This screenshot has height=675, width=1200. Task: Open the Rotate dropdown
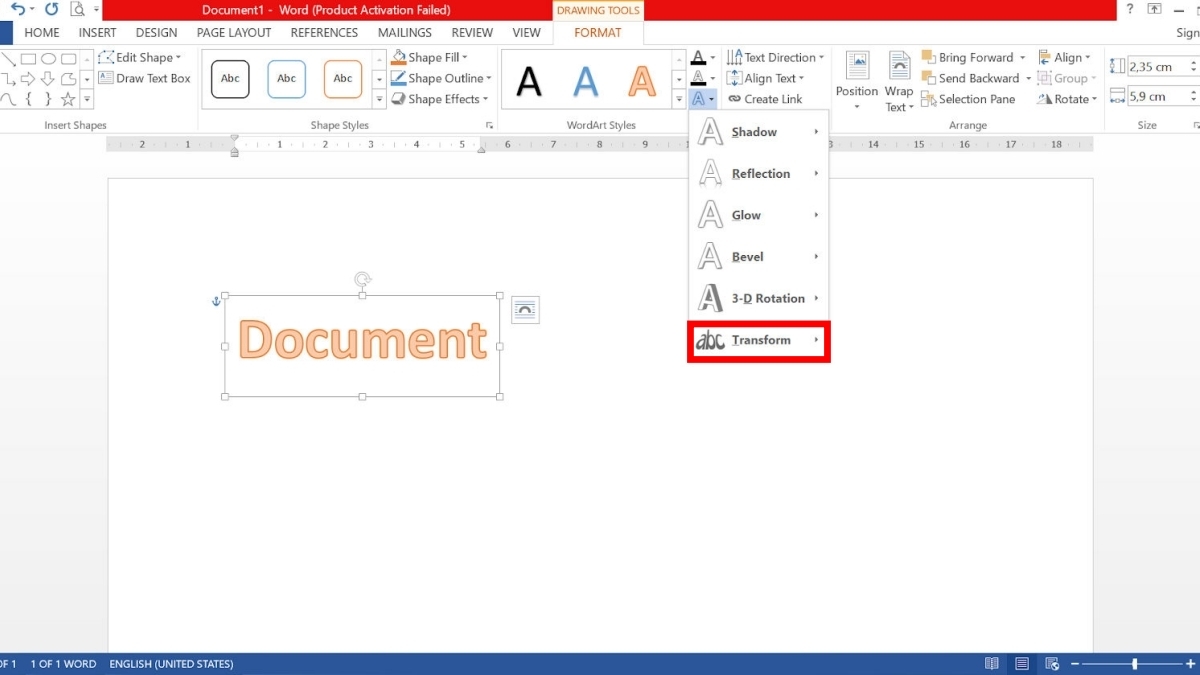click(x=1067, y=99)
